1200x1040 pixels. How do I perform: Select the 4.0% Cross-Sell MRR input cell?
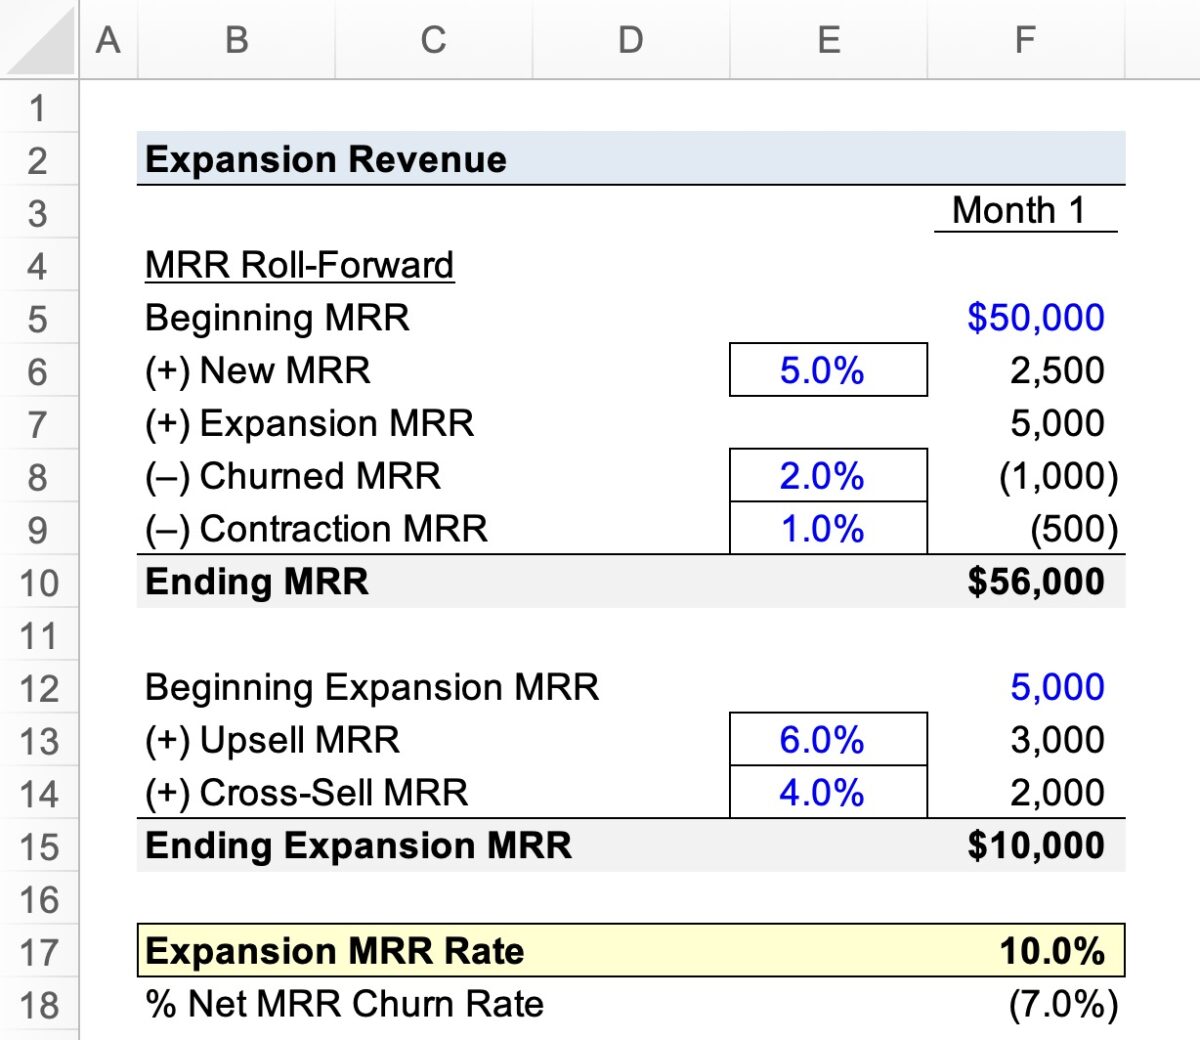[x=828, y=793]
